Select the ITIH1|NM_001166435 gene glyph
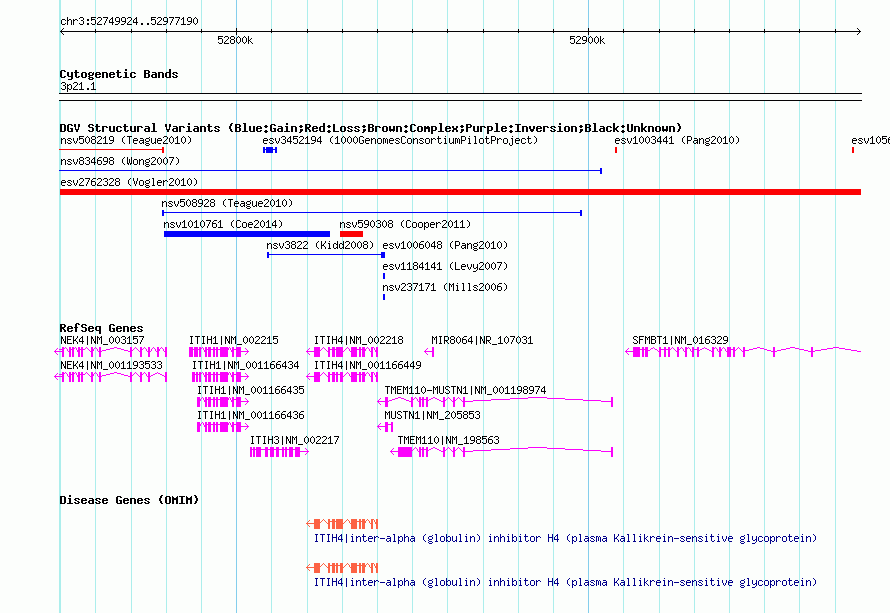Image resolution: width=890 pixels, height=613 pixels. (222, 402)
